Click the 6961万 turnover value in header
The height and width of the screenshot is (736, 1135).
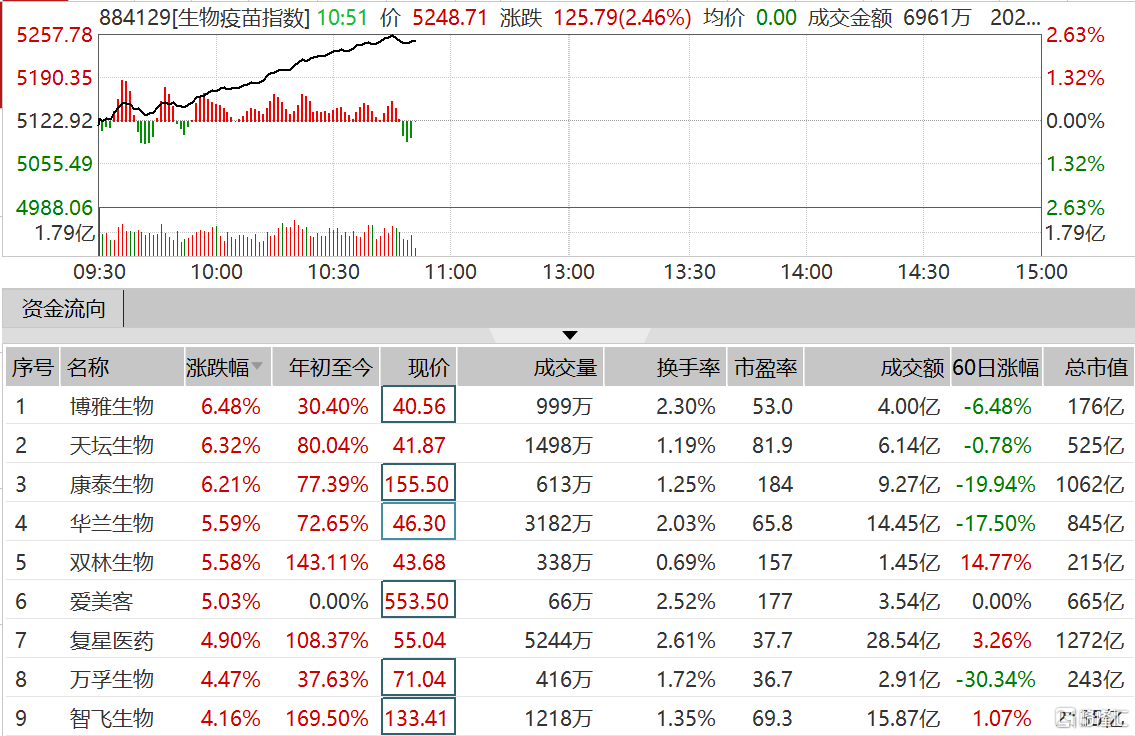937,17
